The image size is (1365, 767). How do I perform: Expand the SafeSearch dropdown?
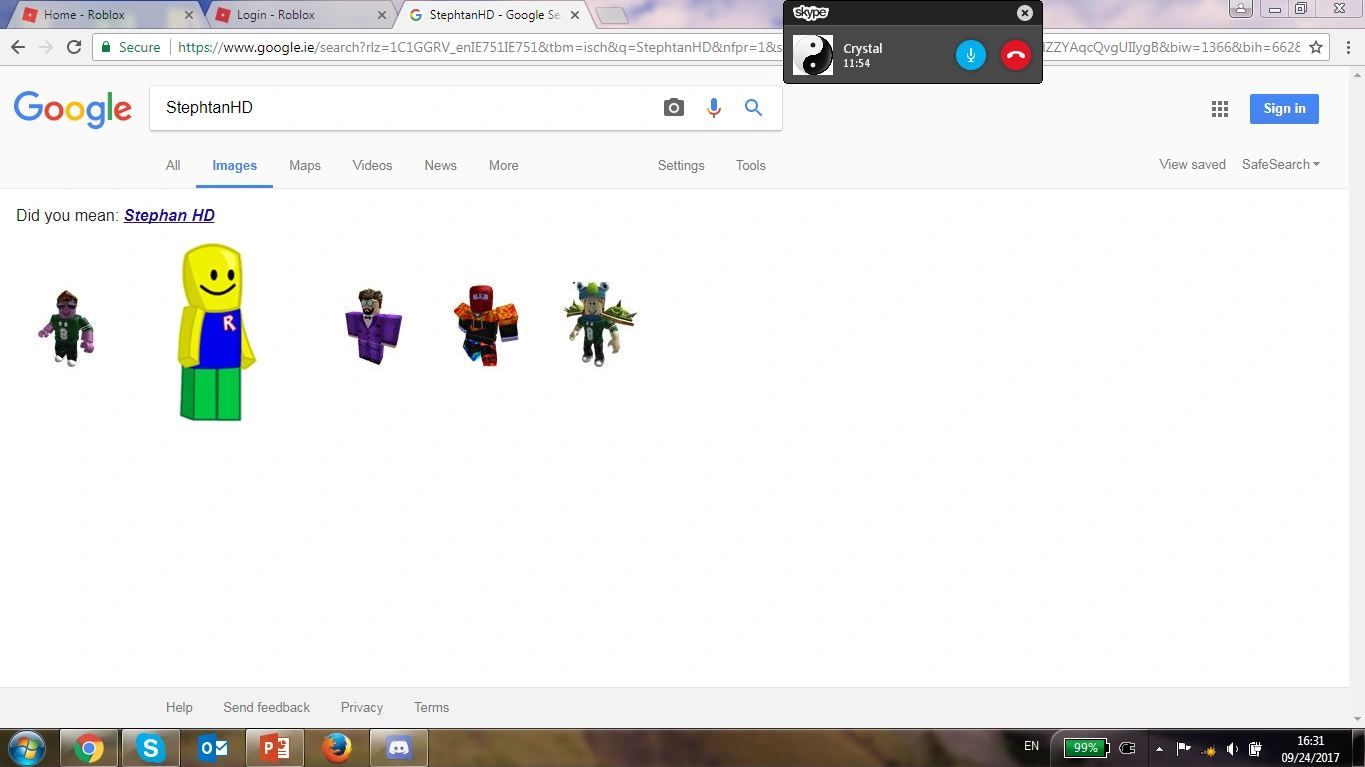point(1280,165)
